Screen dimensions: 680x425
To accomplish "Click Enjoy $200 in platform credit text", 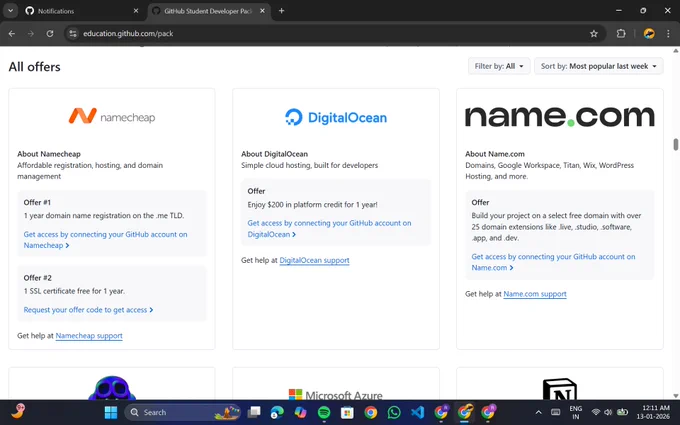I will [312, 205].
